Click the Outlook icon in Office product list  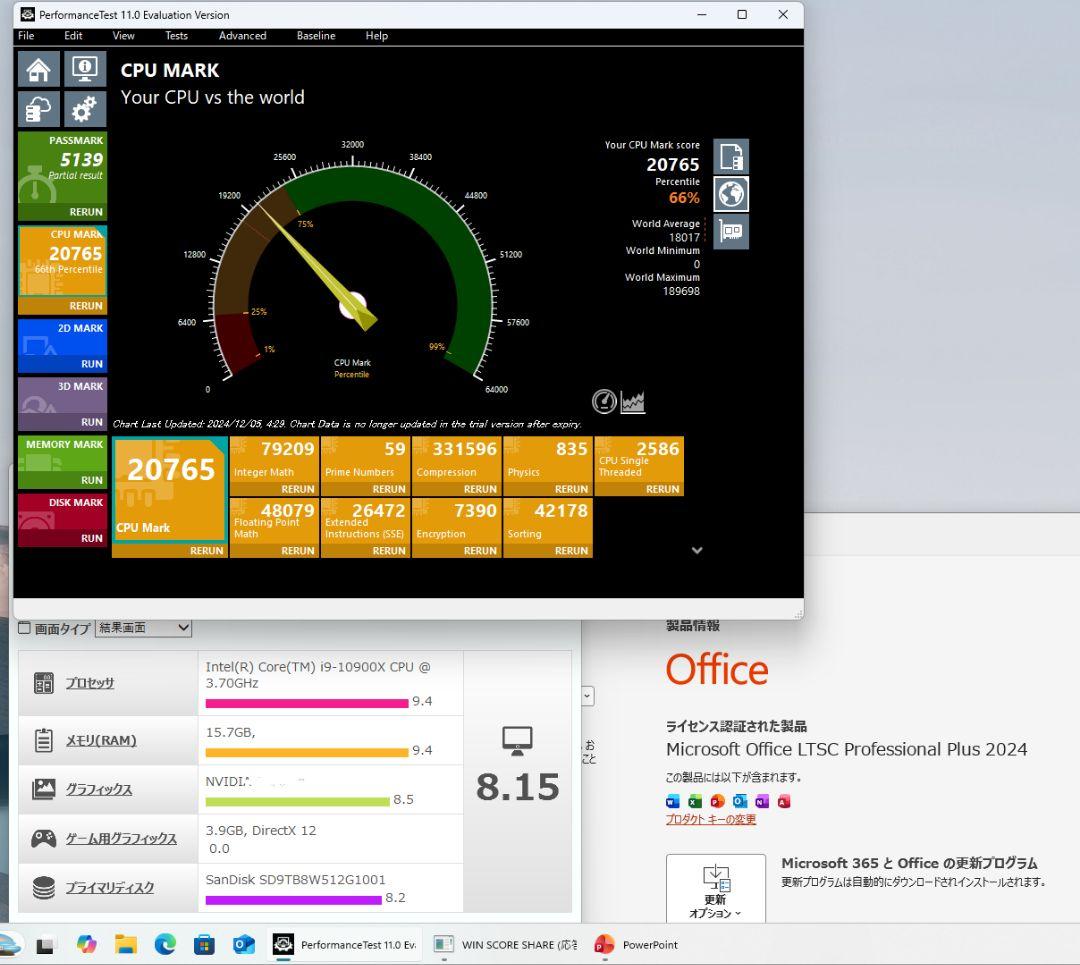[x=740, y=801]
